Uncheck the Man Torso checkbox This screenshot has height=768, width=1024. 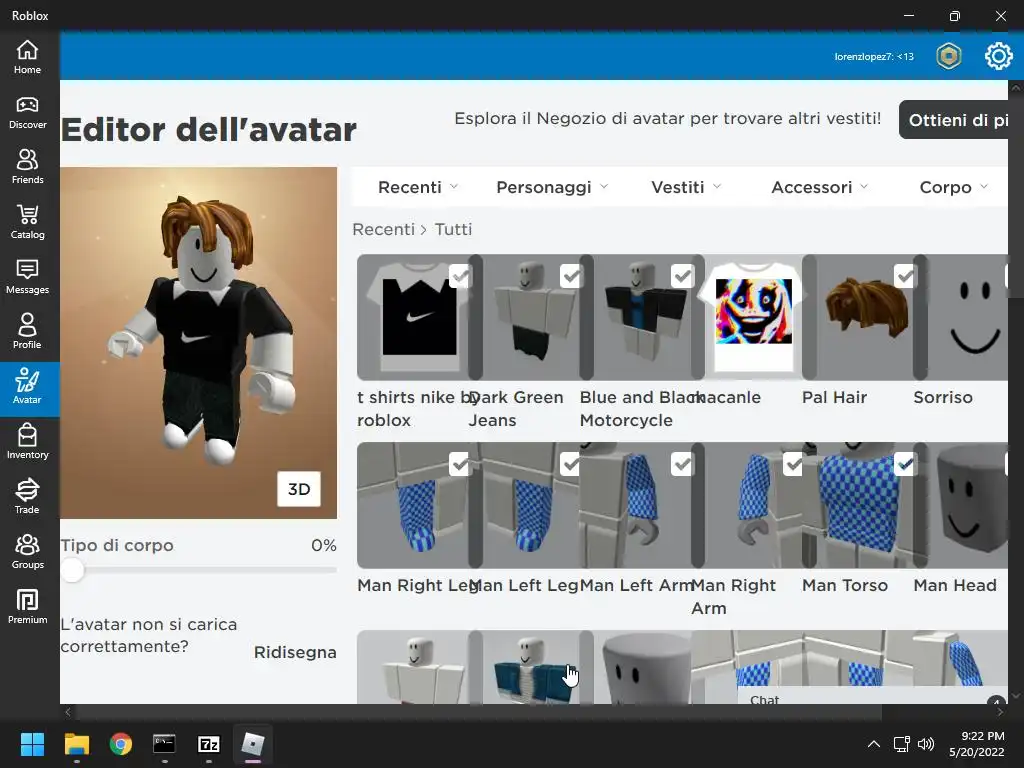pyautogui.click(x=904, y=464)
